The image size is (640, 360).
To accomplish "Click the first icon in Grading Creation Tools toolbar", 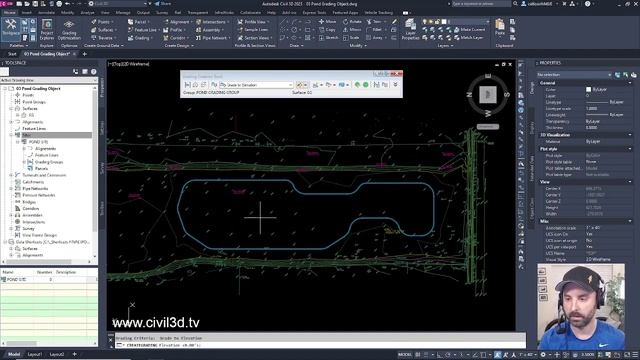I will [187, 84].
